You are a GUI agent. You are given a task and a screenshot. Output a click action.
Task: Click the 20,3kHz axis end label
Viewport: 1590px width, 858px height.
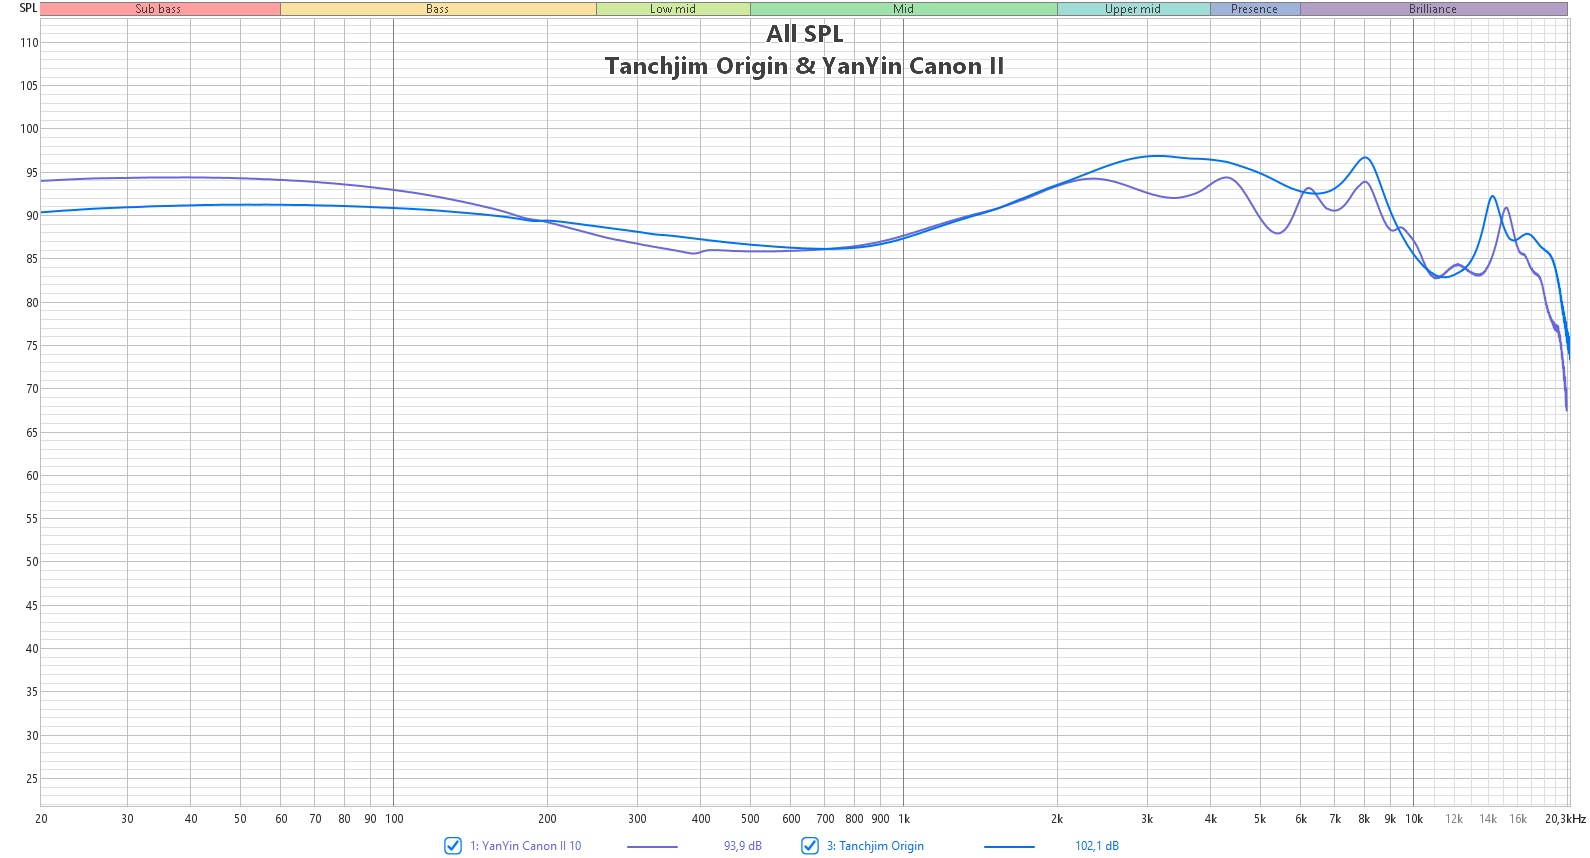[1565, 819]
